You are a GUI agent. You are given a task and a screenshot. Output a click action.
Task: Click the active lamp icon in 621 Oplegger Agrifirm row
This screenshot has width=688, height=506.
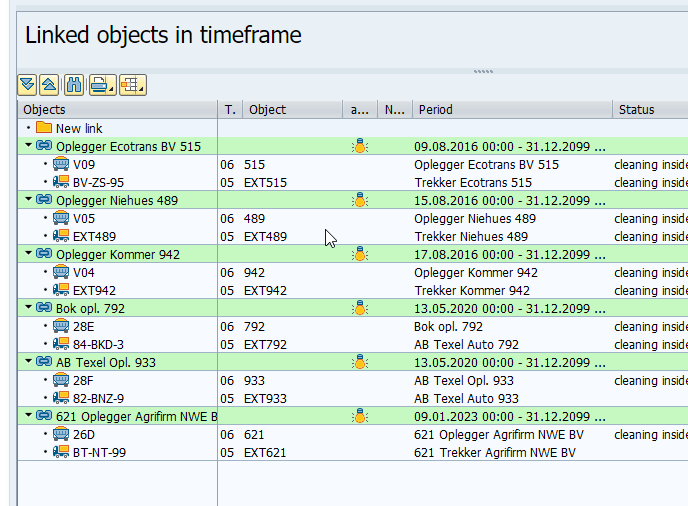click(360, 416)
